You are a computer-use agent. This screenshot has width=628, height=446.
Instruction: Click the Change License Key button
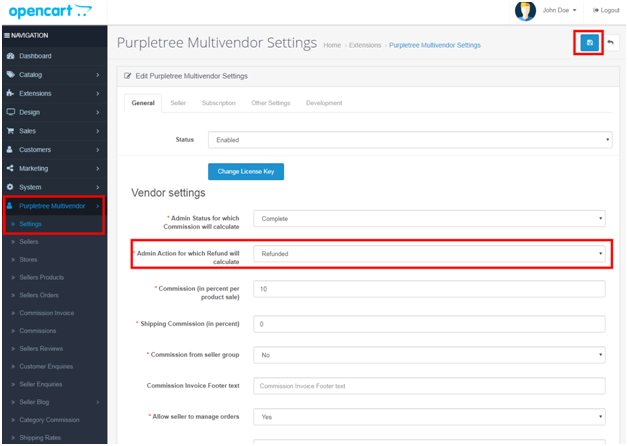pos(246,171)
